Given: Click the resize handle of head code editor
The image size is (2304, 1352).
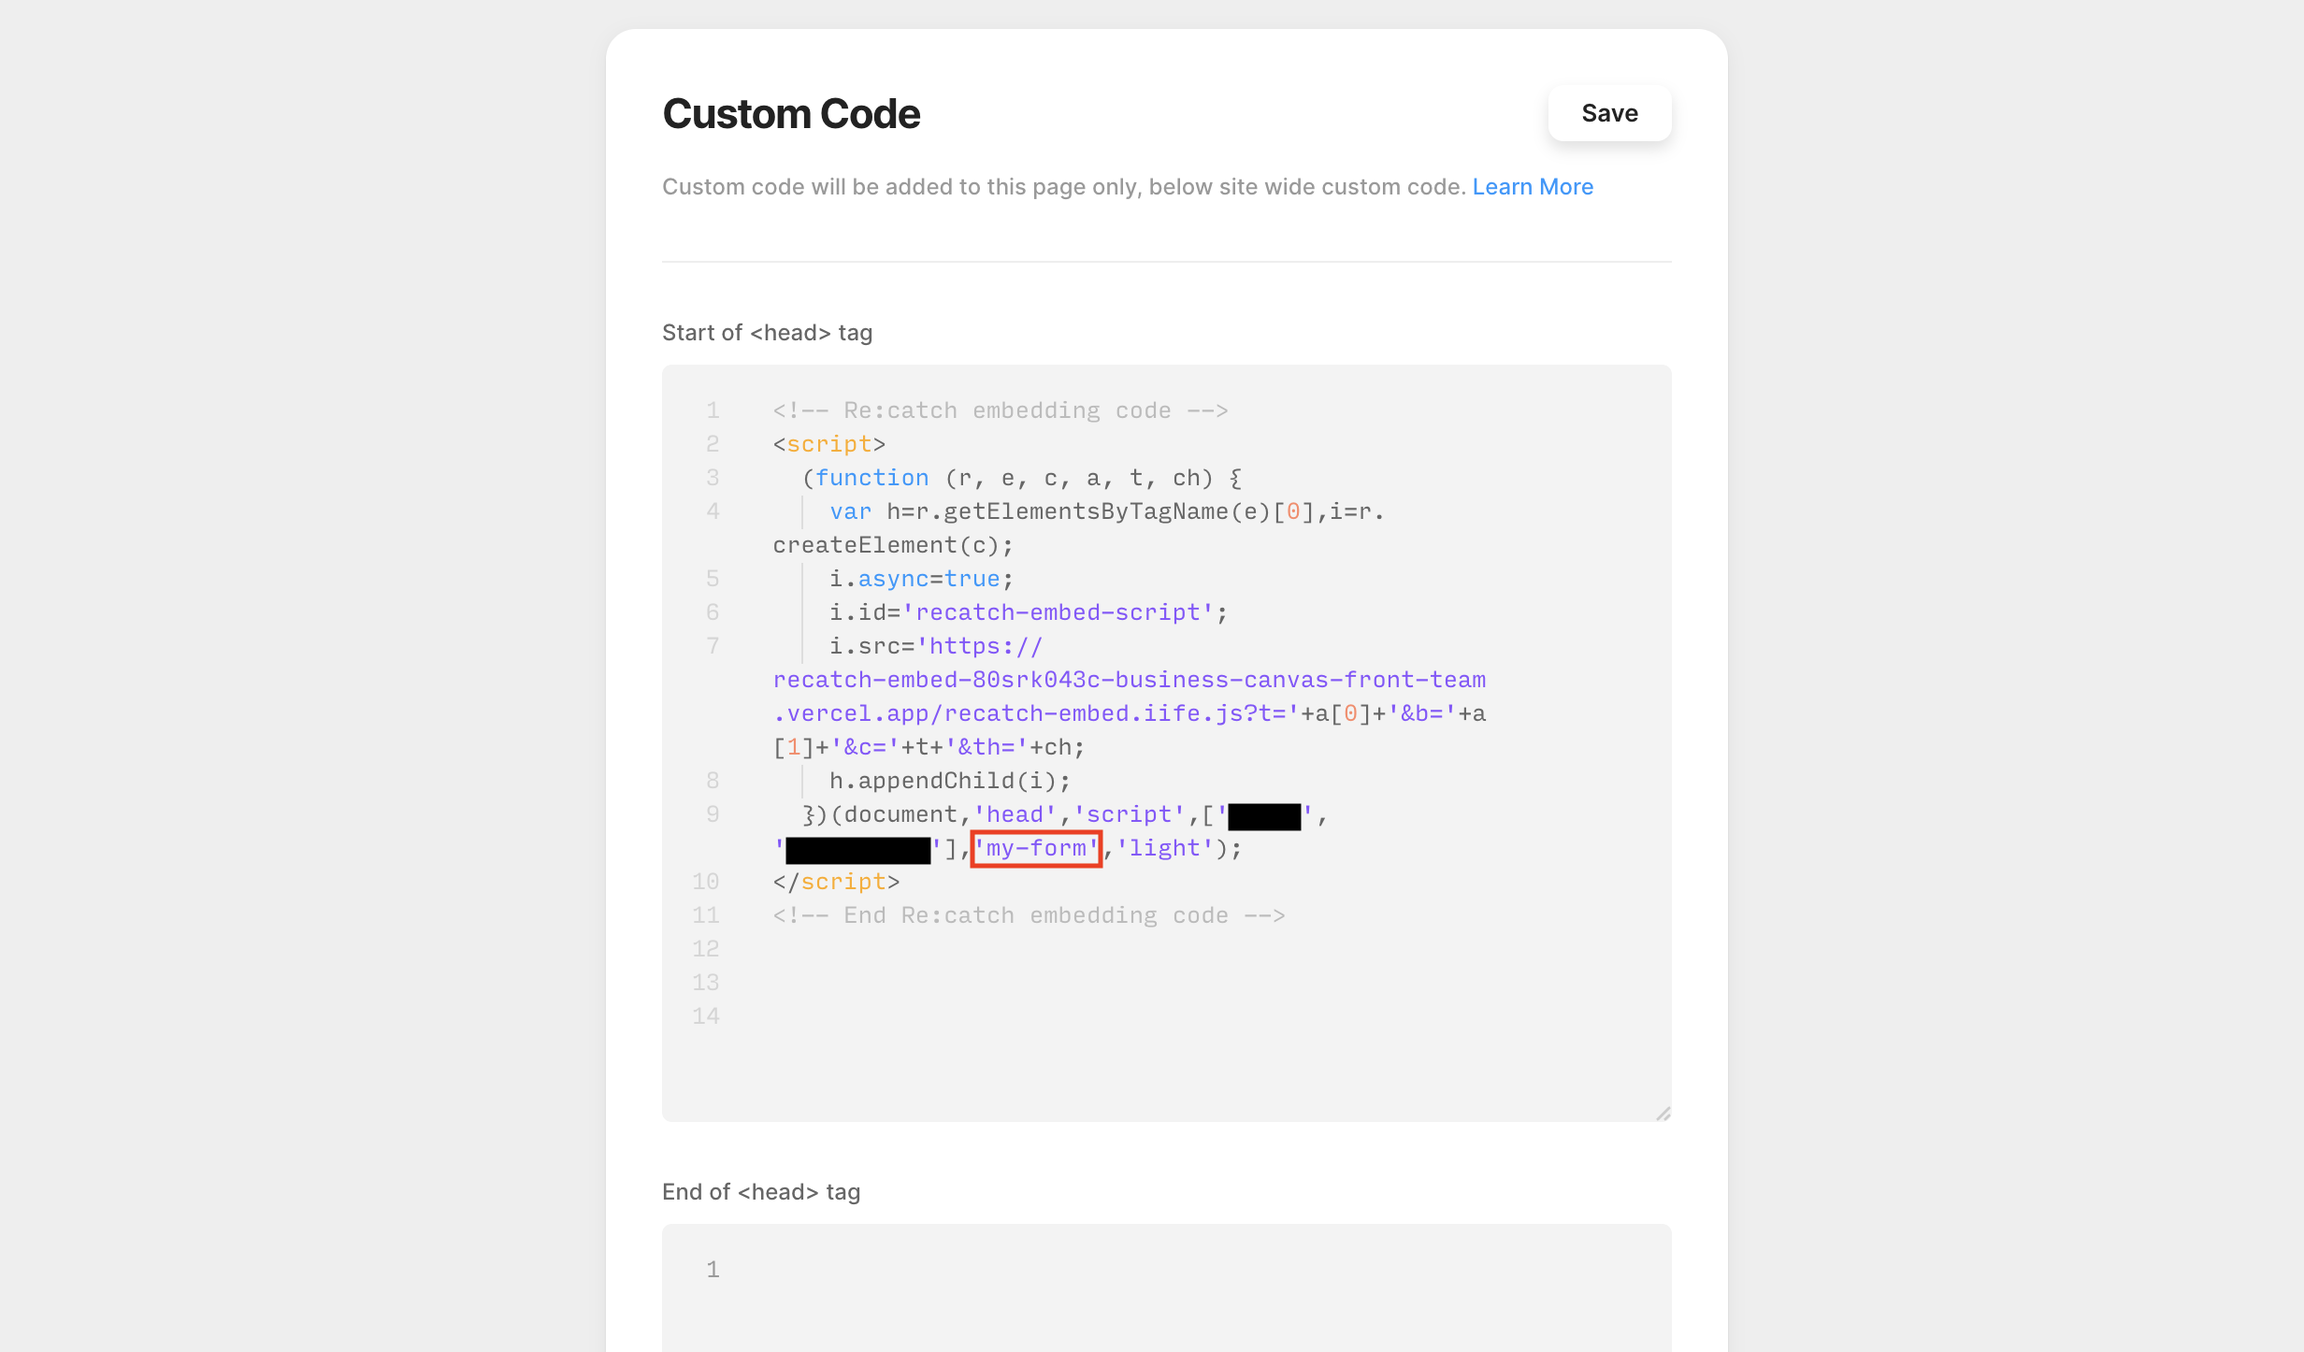Looking at the screenshot, I should (x=1662, y=1112).
